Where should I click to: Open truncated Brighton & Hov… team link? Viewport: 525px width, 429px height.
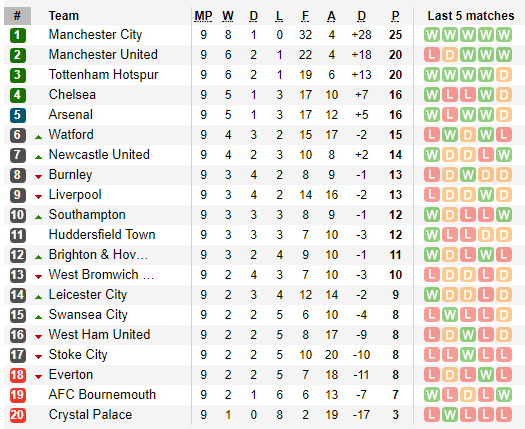pyautogui.click(x=98, y=255)
